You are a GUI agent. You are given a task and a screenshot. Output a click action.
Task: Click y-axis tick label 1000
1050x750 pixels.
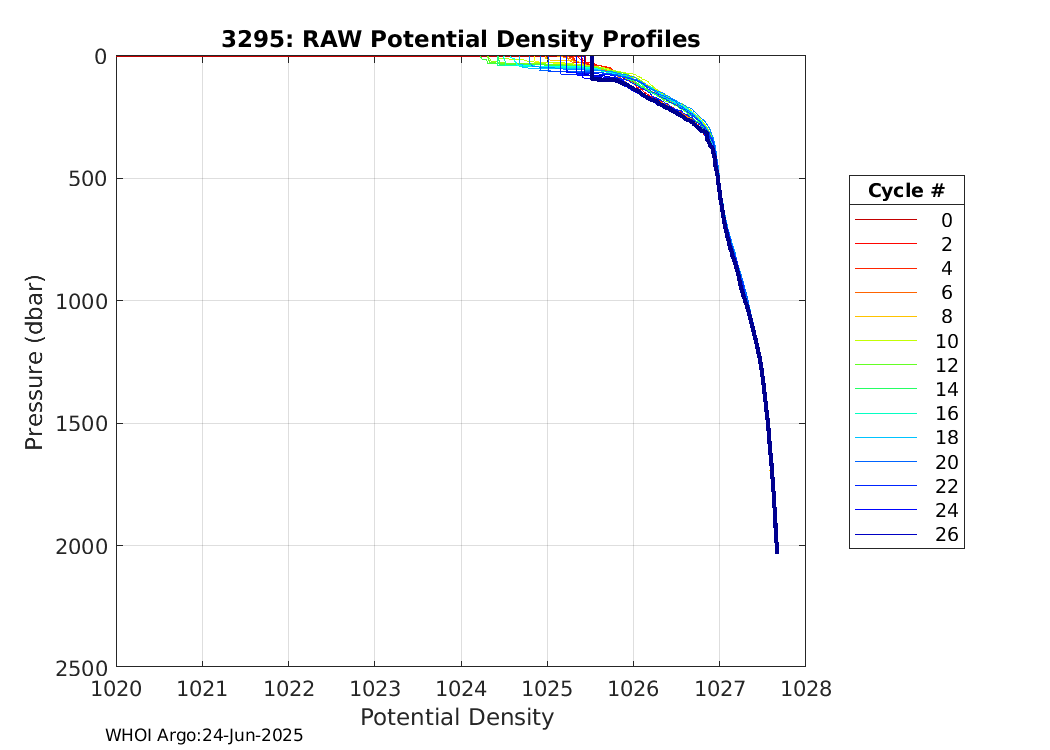click(81, 301)
